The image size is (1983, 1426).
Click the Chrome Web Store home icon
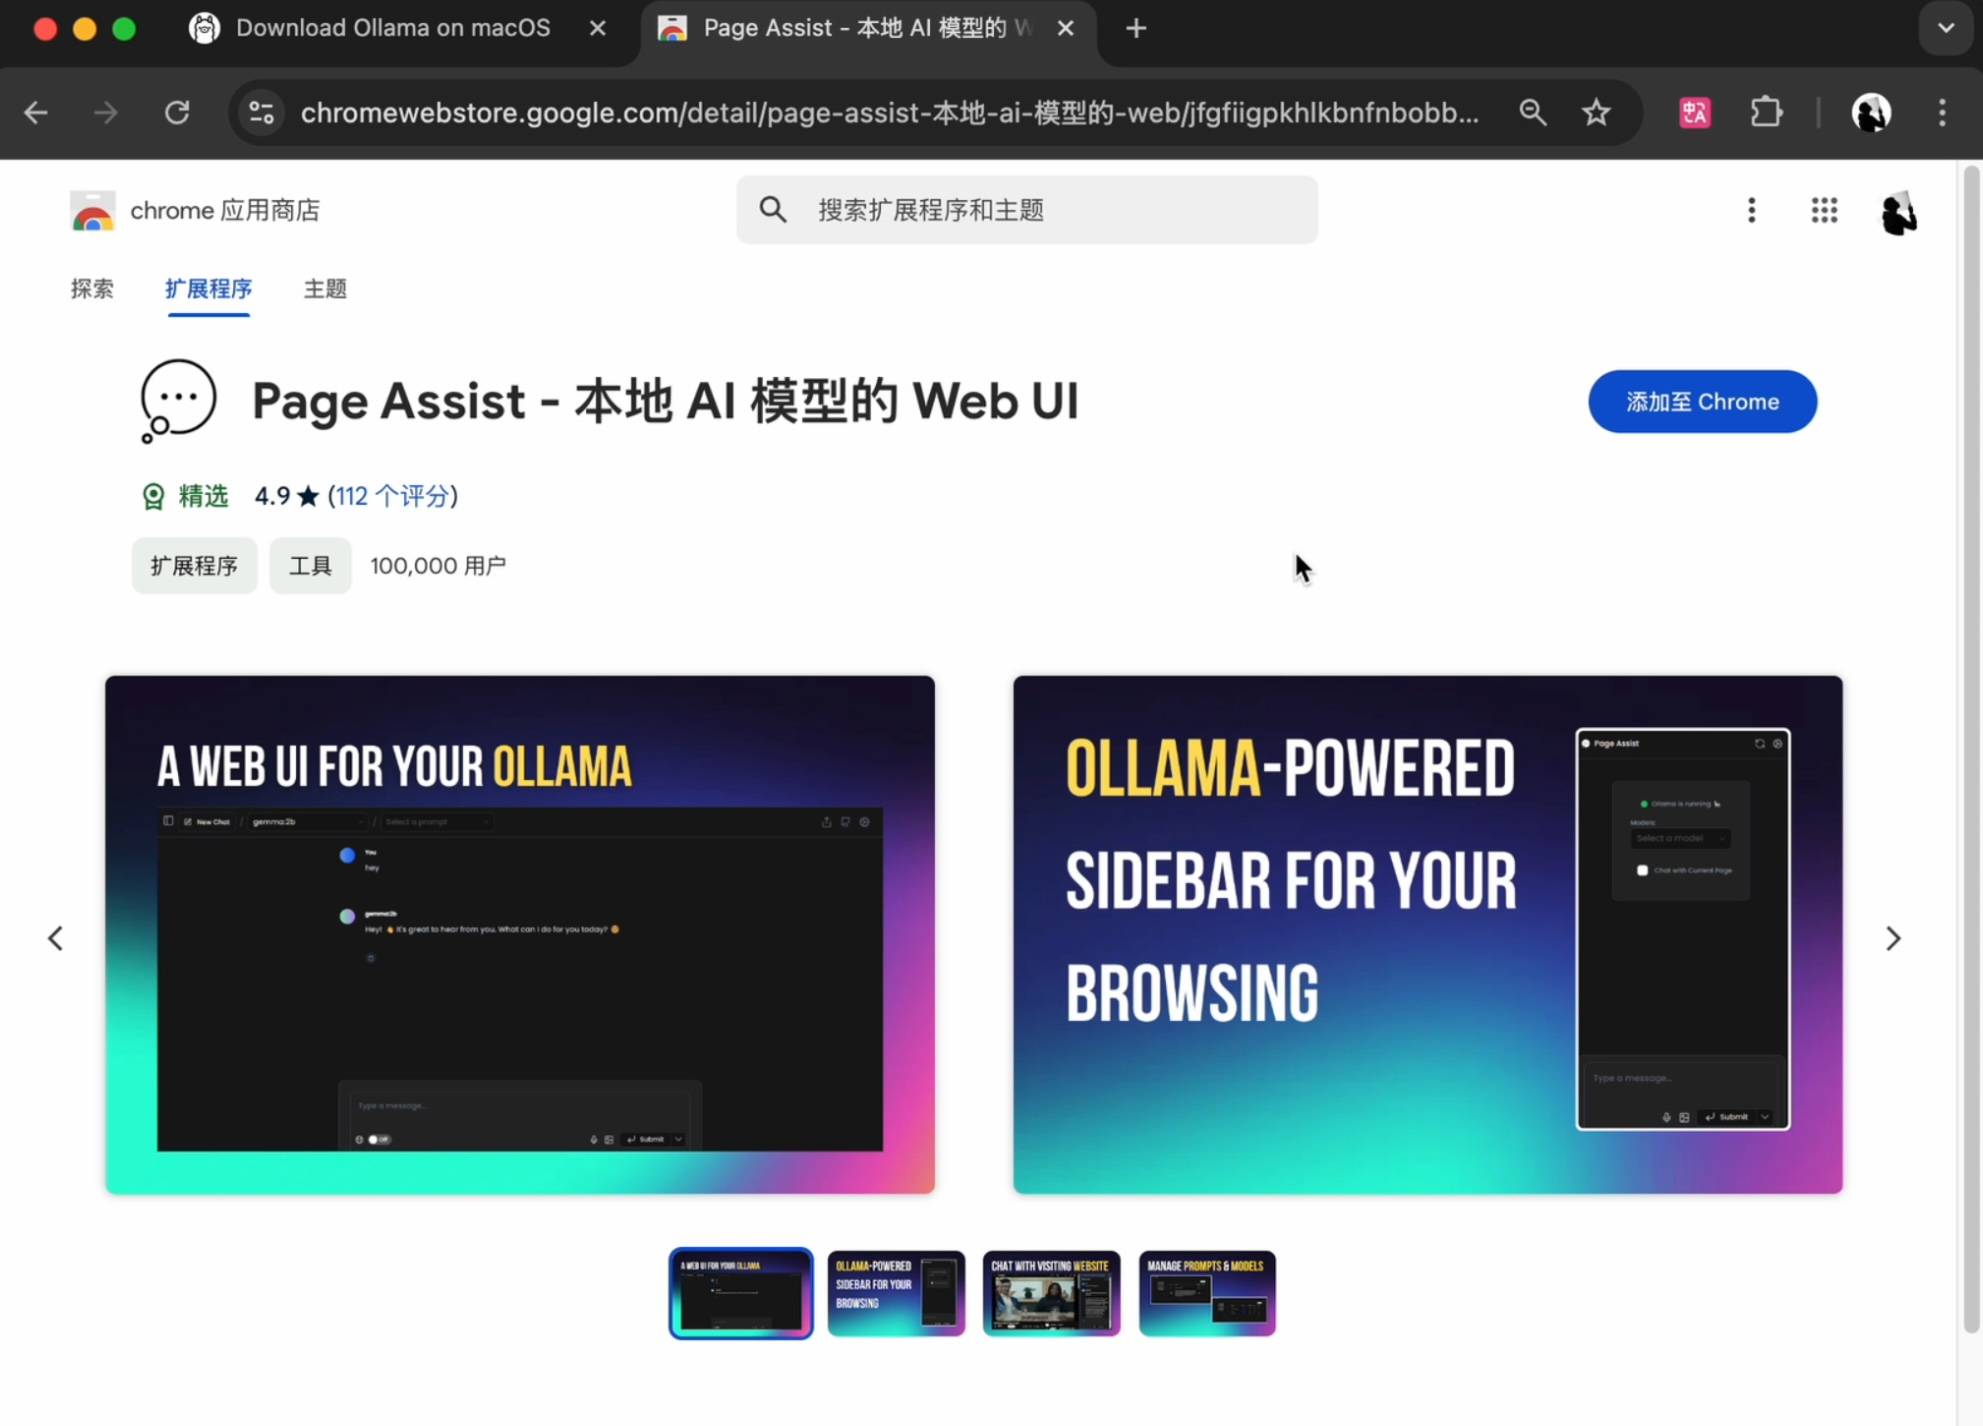(91, 211)
